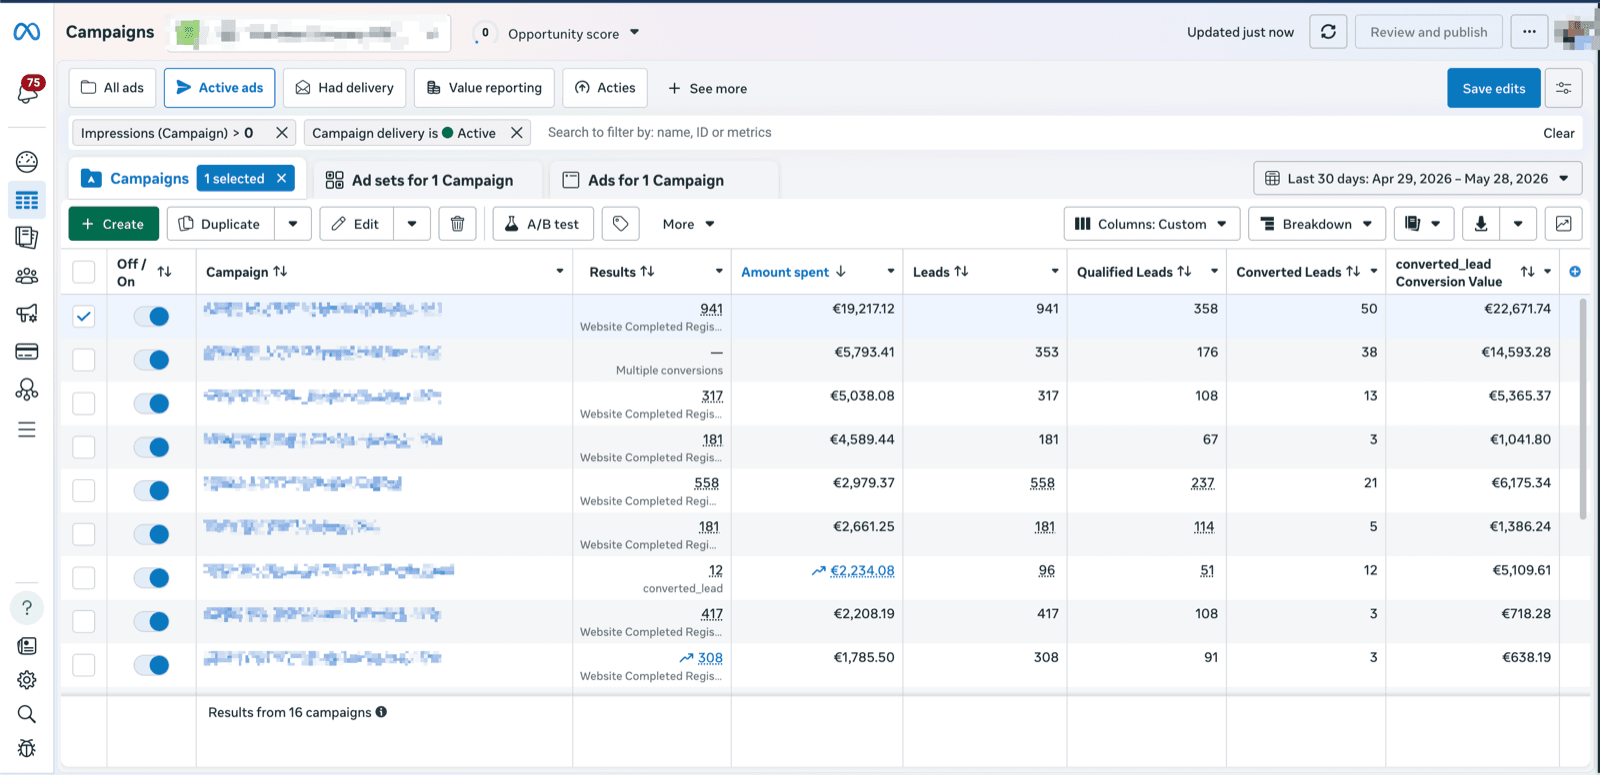Open the Acties view
Viewport: 1600px width, 775px height.
[x=606, y=88]
